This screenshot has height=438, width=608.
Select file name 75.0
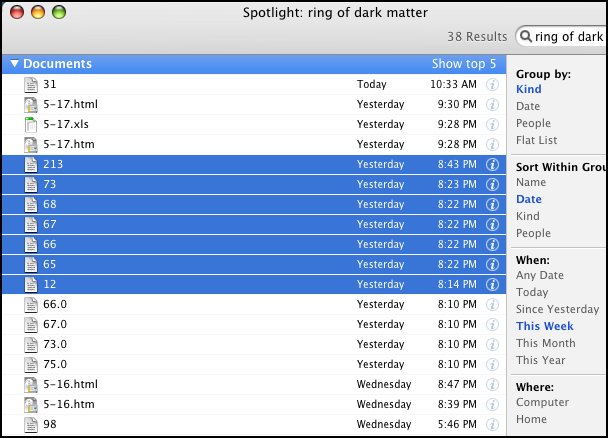point(55,364)
